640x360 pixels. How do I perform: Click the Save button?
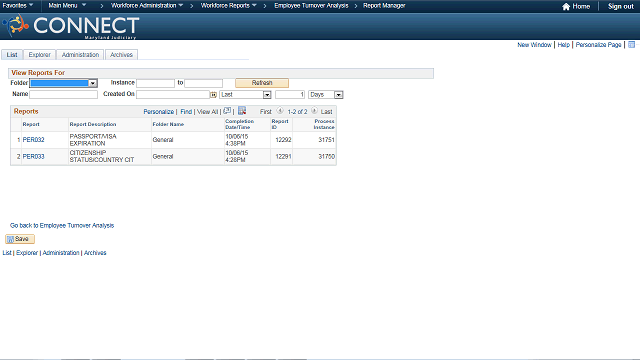click(20, 239)
